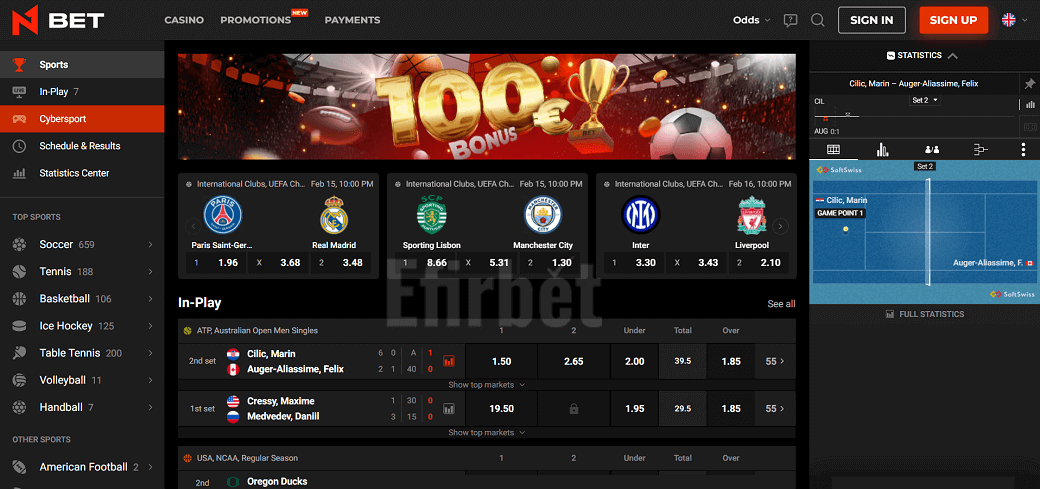Show top markets under Cressy match
1040x489 pixels.
[487, 433]
